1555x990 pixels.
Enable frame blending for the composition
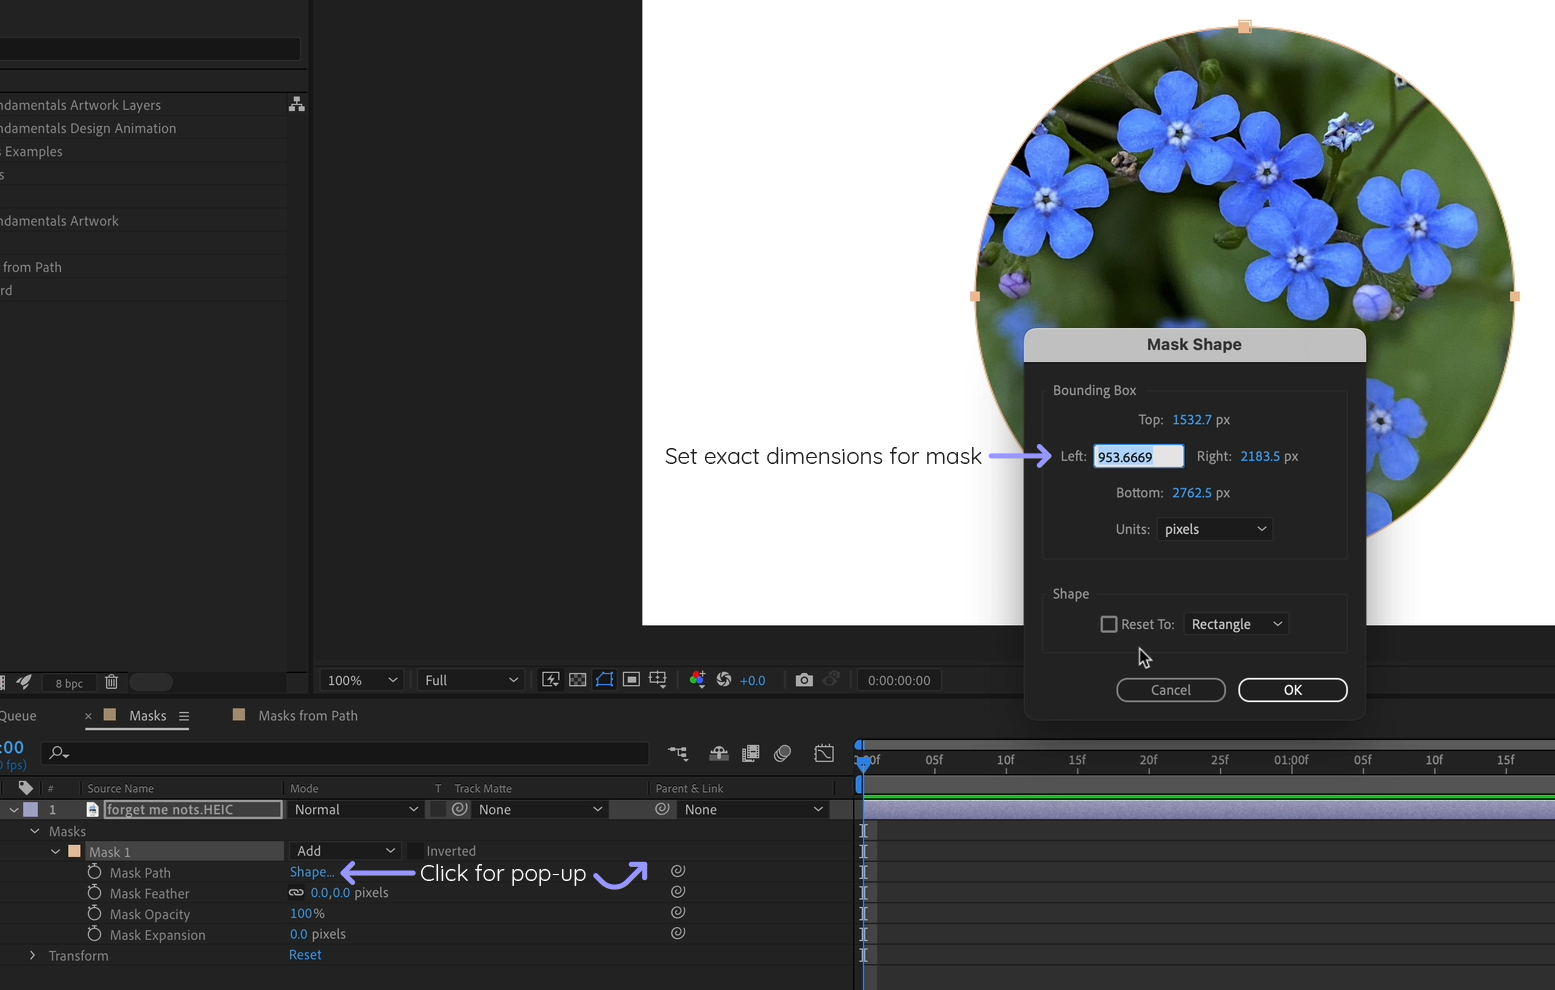pos(751,753)
